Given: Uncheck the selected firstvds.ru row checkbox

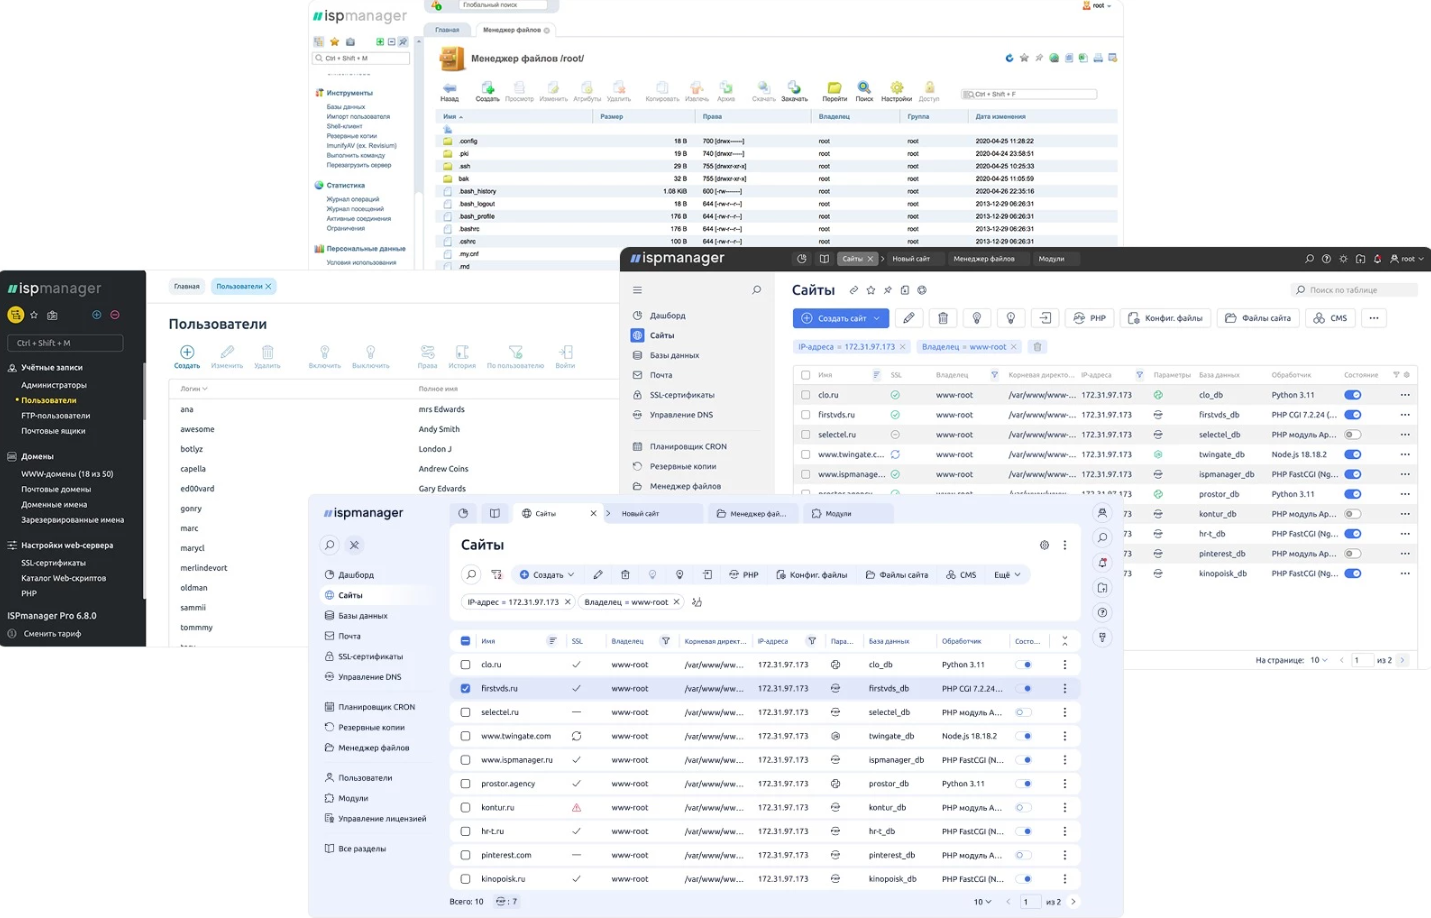Looking at the screenshot, I should click(x=465, y=689).
